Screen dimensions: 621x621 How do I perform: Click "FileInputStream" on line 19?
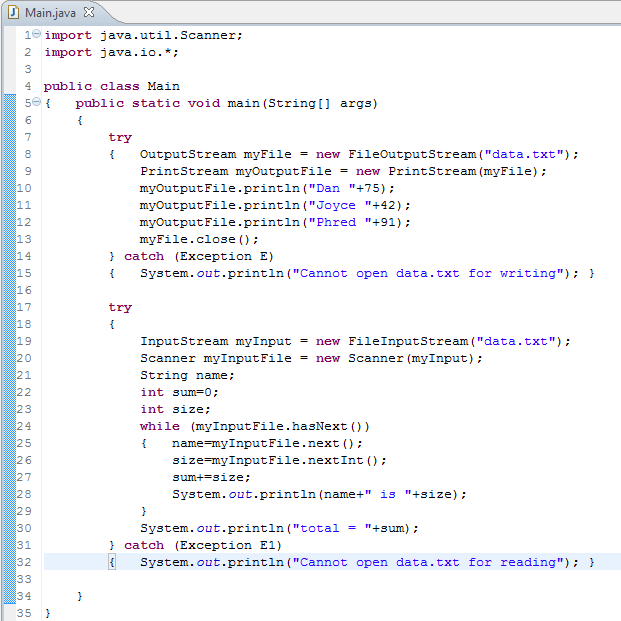[x=408, y=341]
